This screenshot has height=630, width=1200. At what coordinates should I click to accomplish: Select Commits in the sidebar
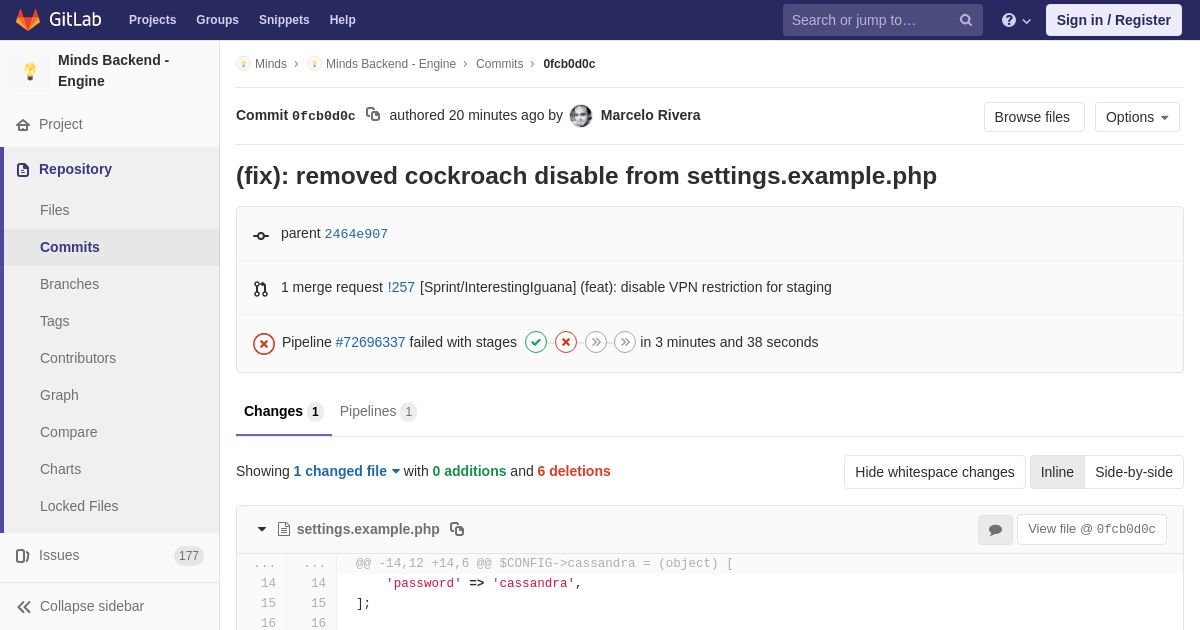[70, 247]
